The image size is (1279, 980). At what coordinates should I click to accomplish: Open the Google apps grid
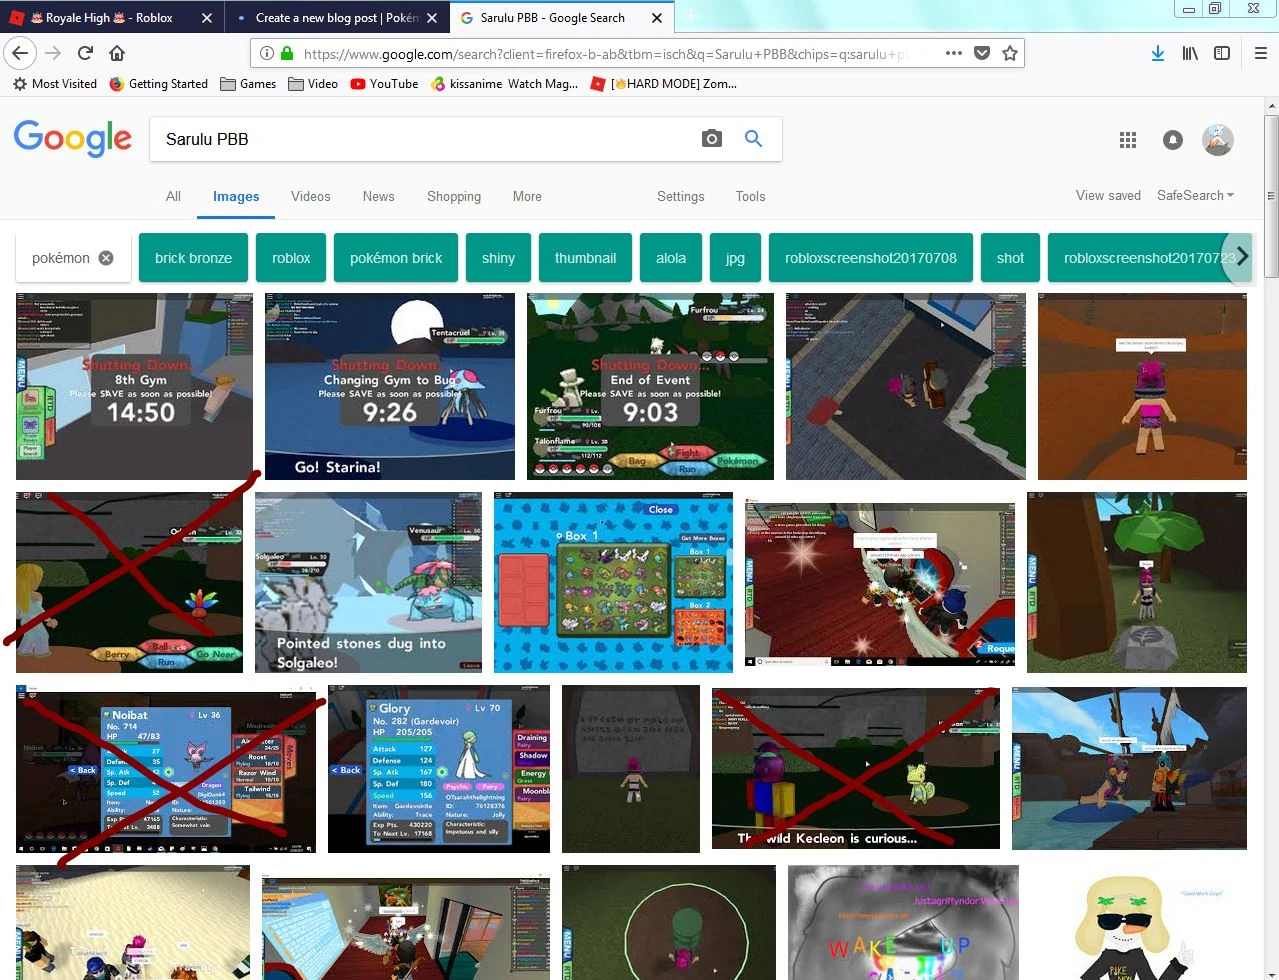pyautogui.click(x=1127, y=140)
